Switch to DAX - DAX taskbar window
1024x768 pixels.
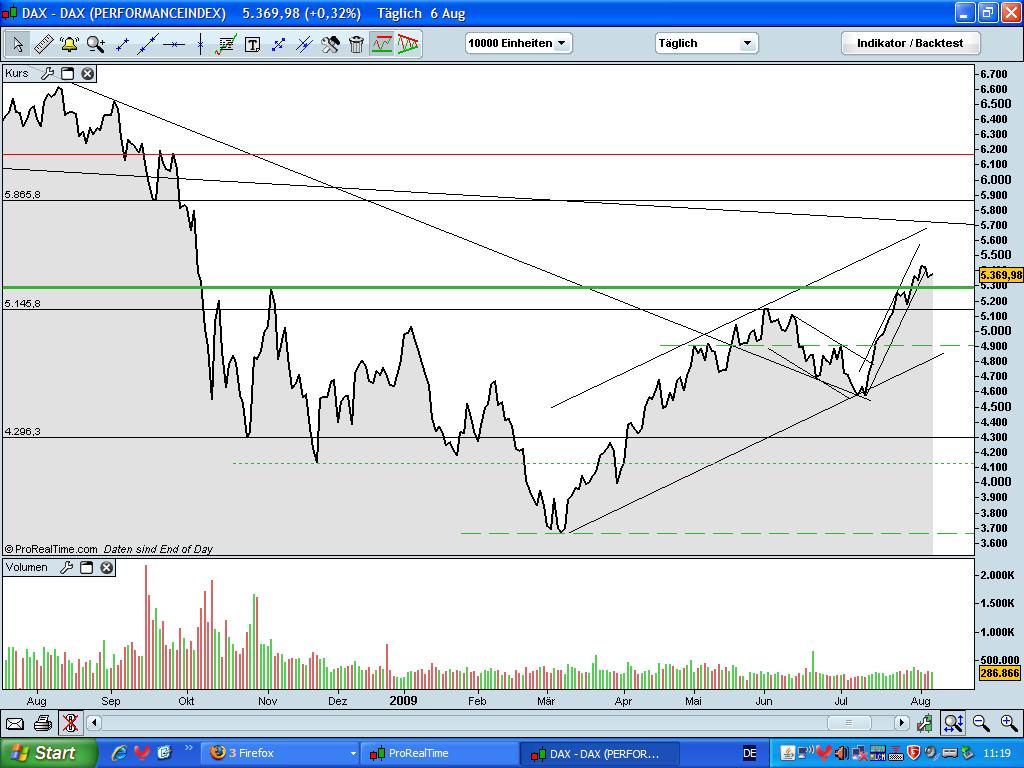(599, 754)
